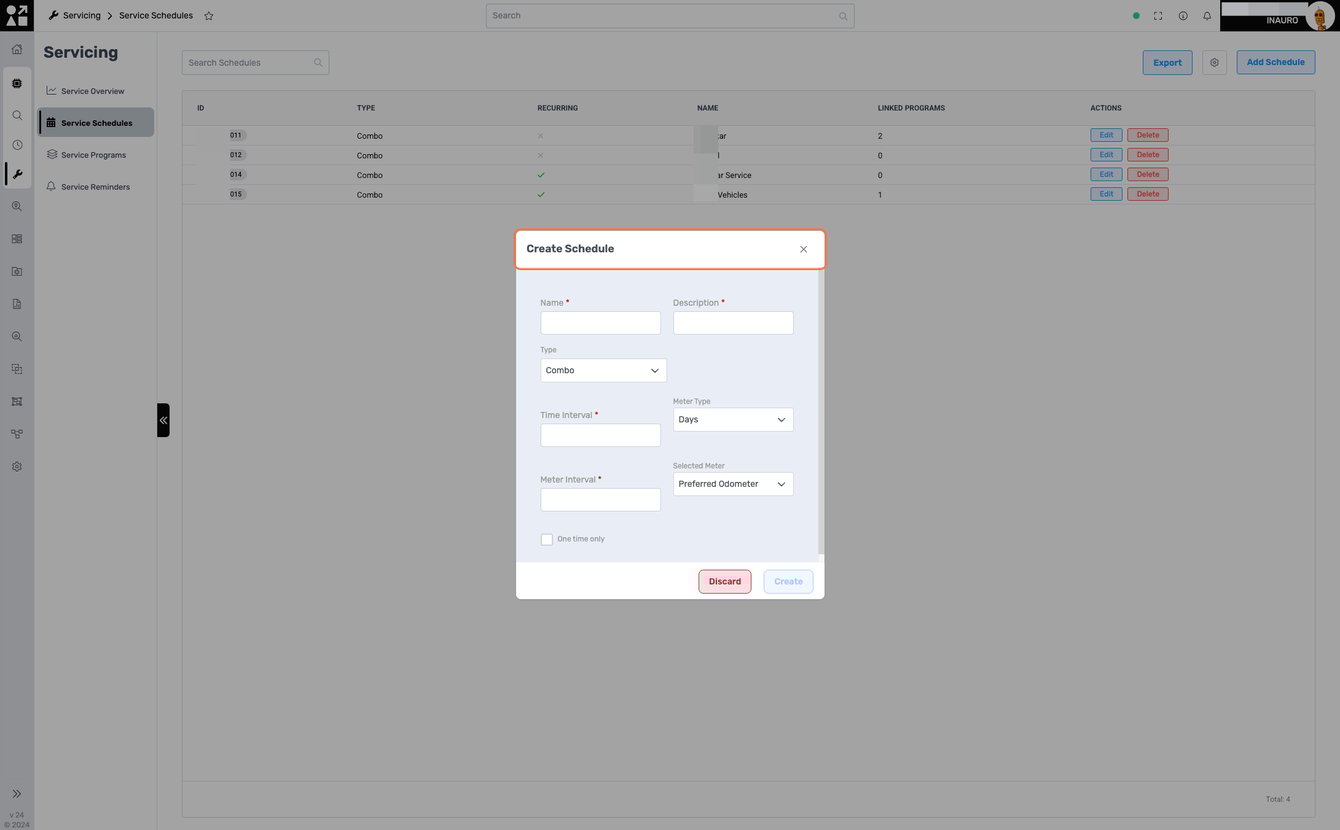Image resolution: width=1340 pixels, height=830 pixels.
Task: Click the clock history icon in sidebar
Action: coord(17,145)
